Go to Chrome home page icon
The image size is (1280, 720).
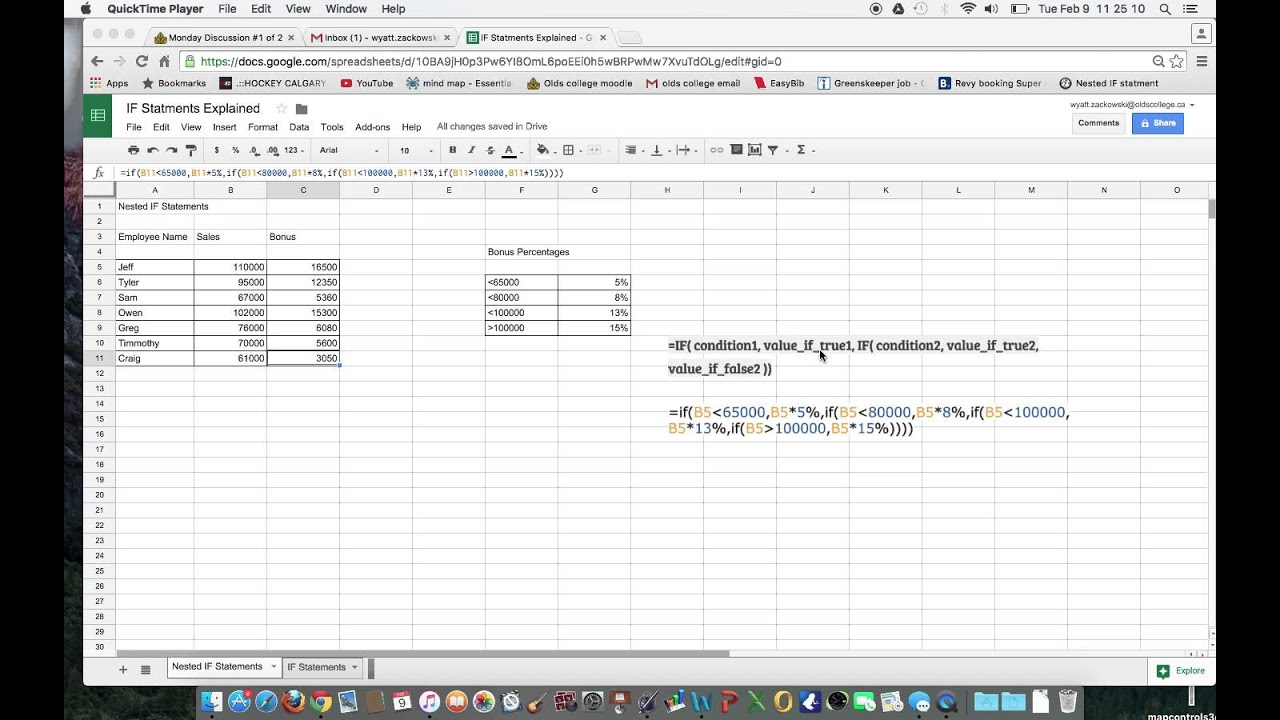click(165, 61)
